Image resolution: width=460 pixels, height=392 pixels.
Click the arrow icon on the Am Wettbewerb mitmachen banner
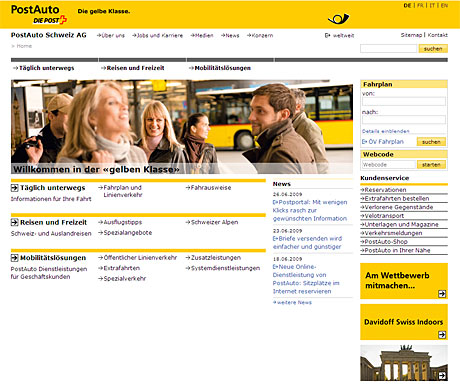click(x=442, y=294)
